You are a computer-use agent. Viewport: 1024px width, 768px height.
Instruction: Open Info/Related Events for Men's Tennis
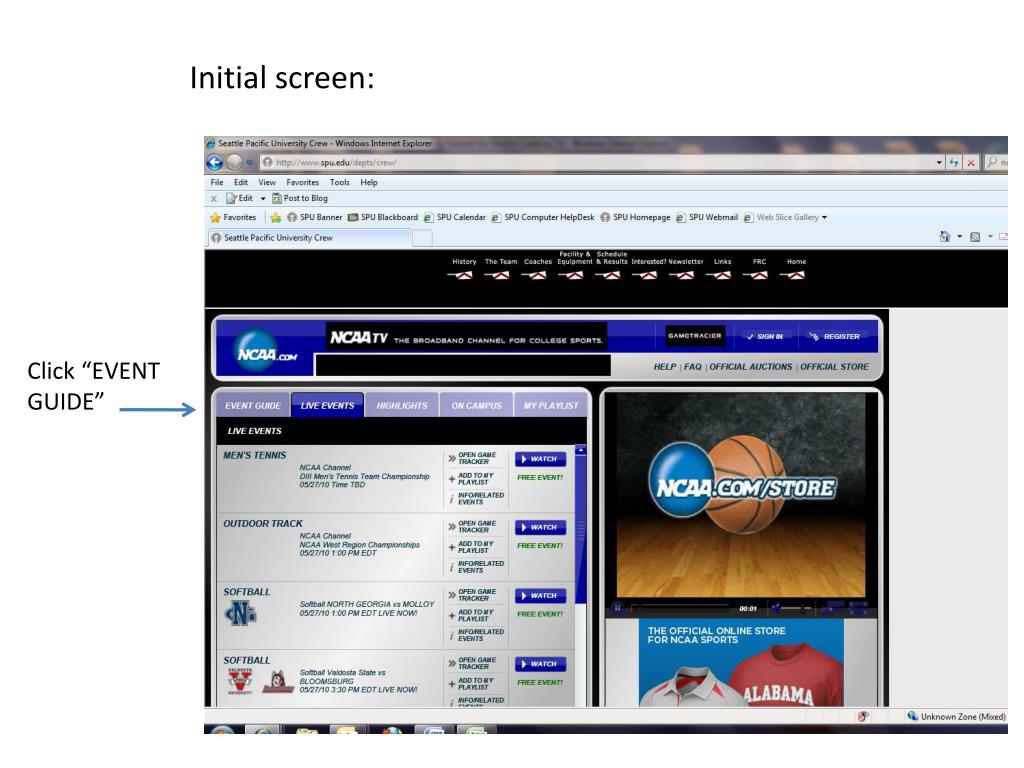click(477, 498)
